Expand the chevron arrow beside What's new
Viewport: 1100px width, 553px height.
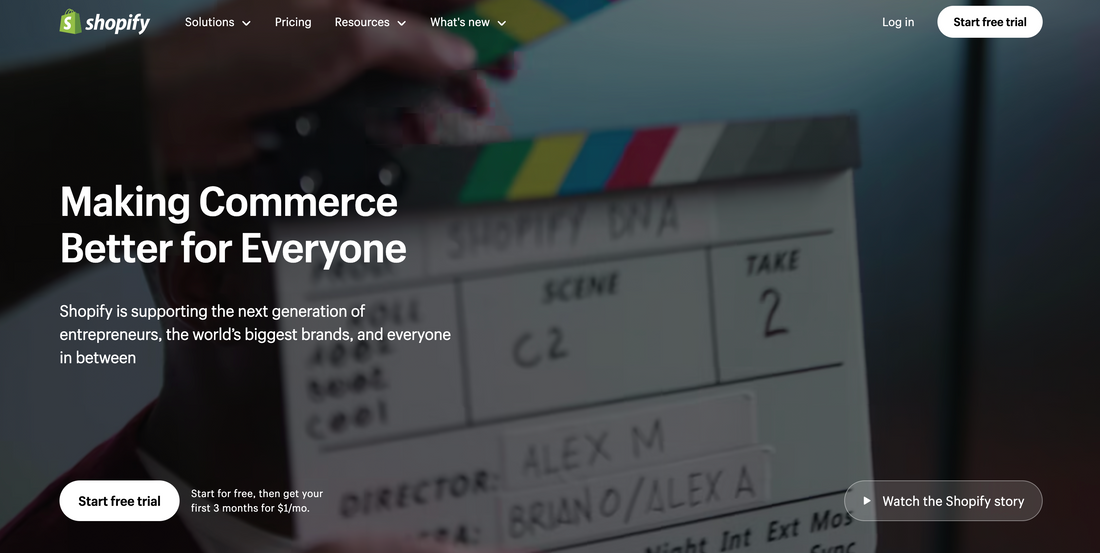pos(502,23)
